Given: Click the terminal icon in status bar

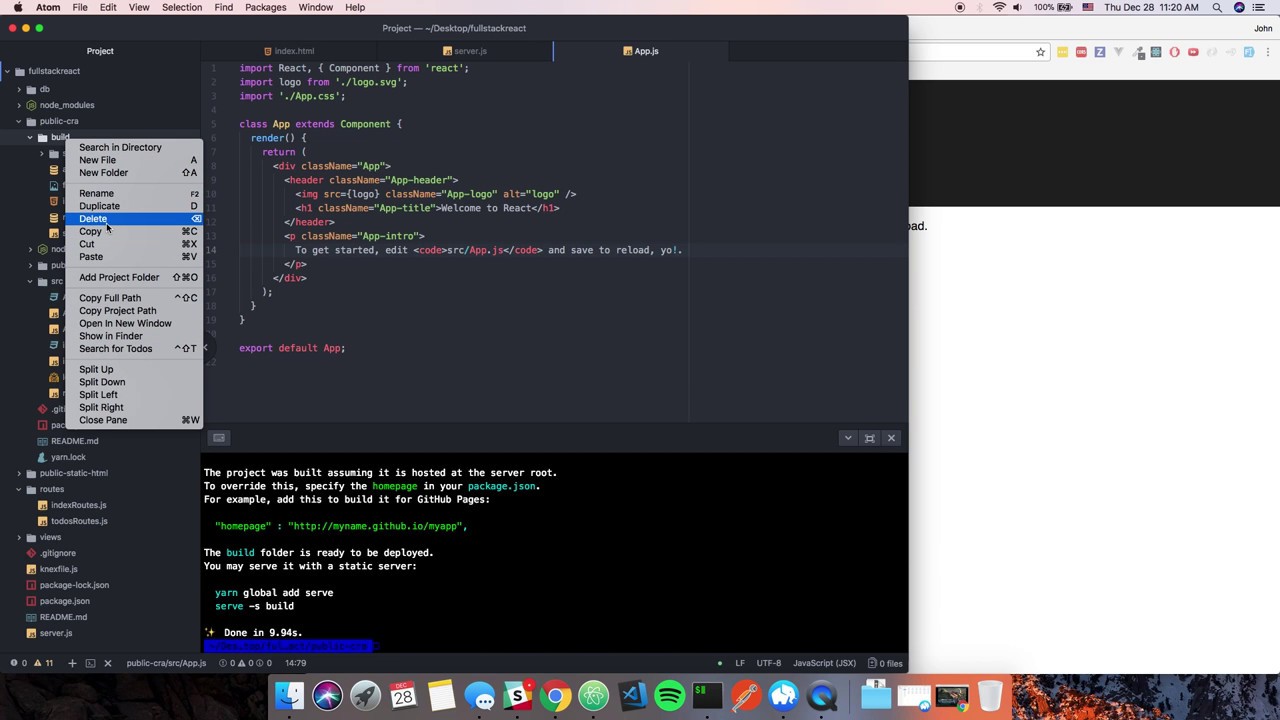Looking at the screenshot, I should click(90, 663).
